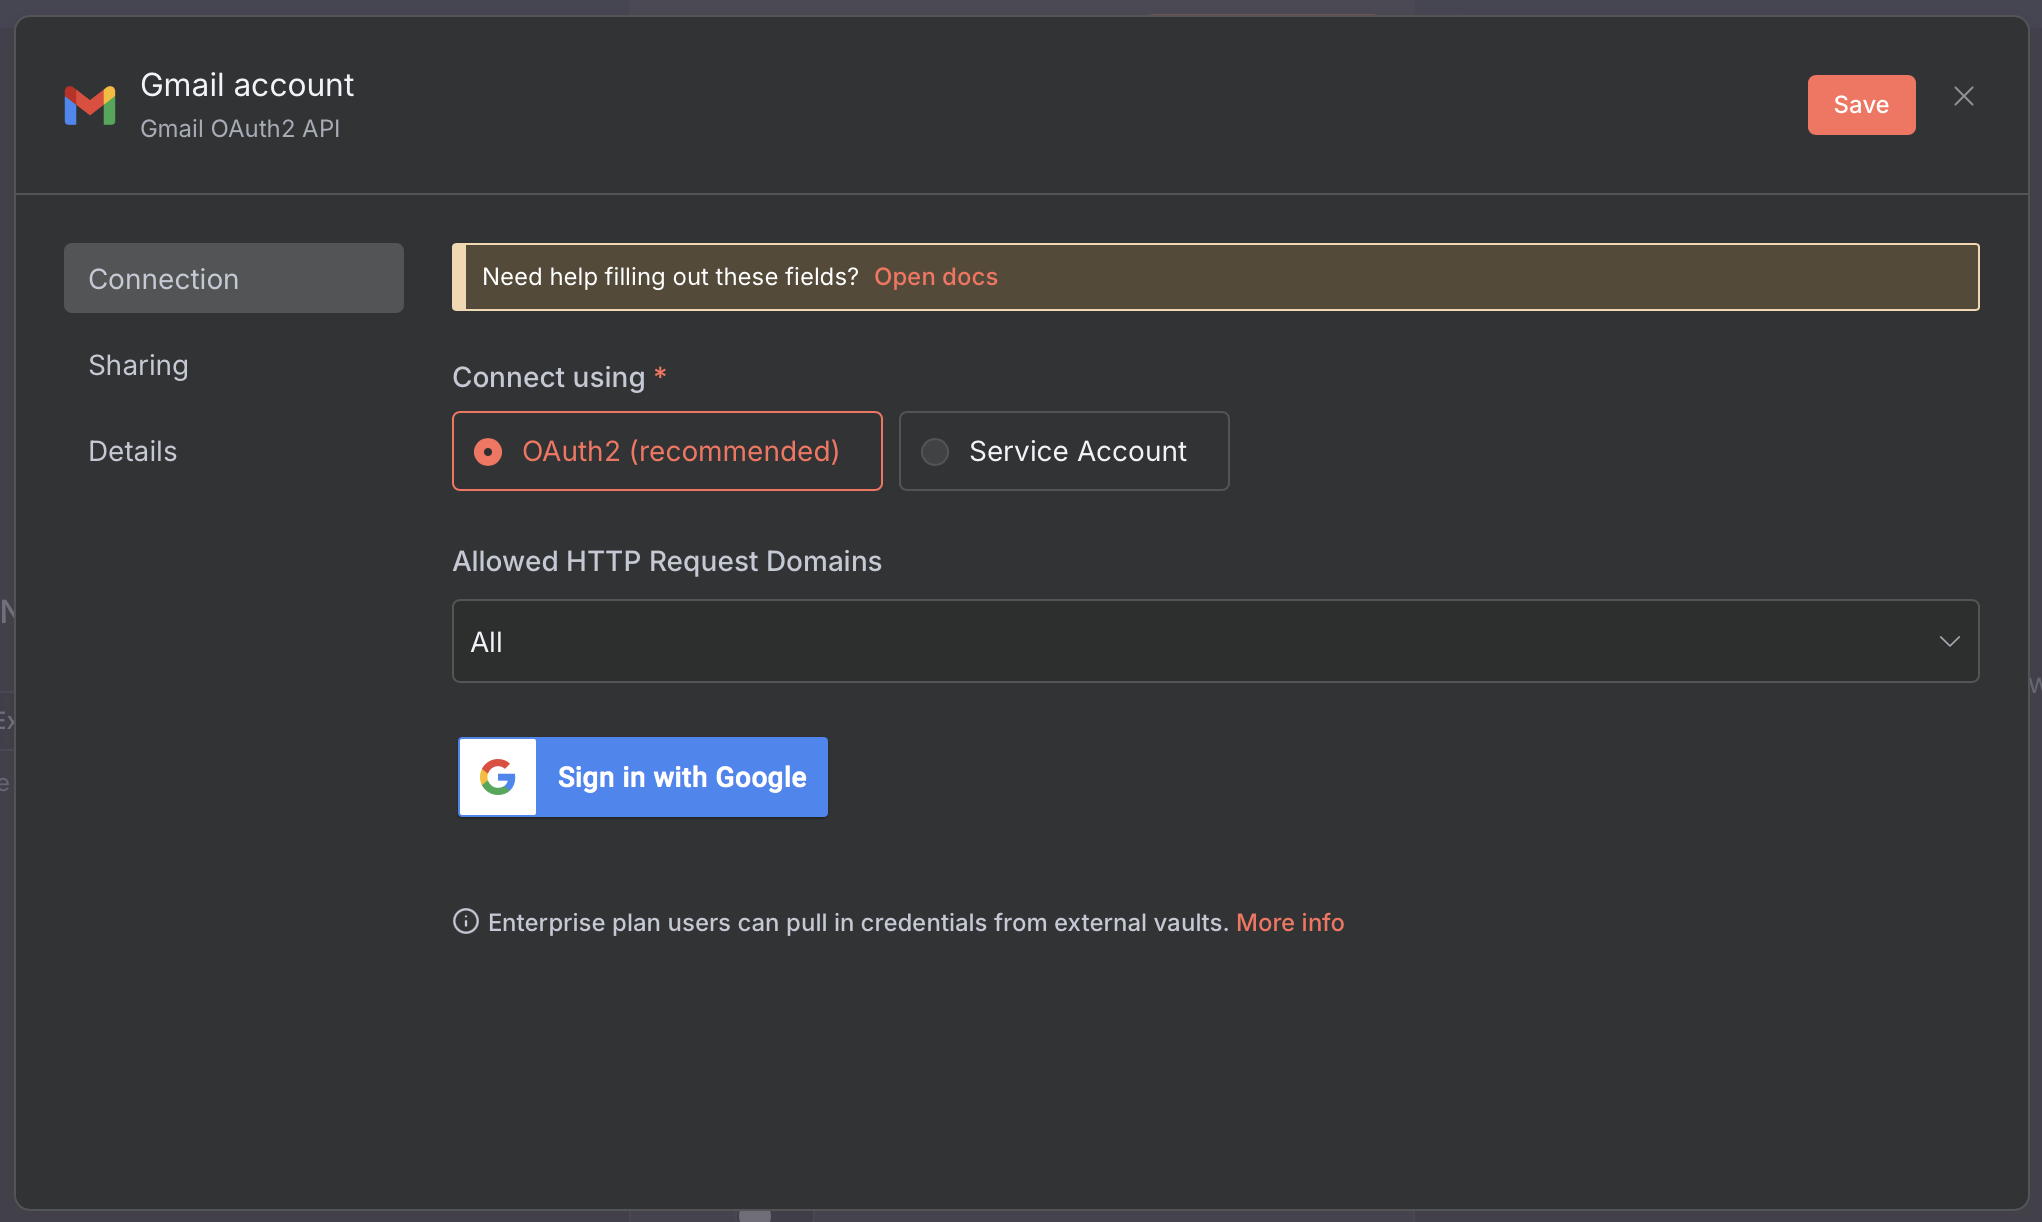The image size is (2042, 1222).
Task: Expand the Allowed HTTP Request Domains dropdown
Action: point(1214,641)
